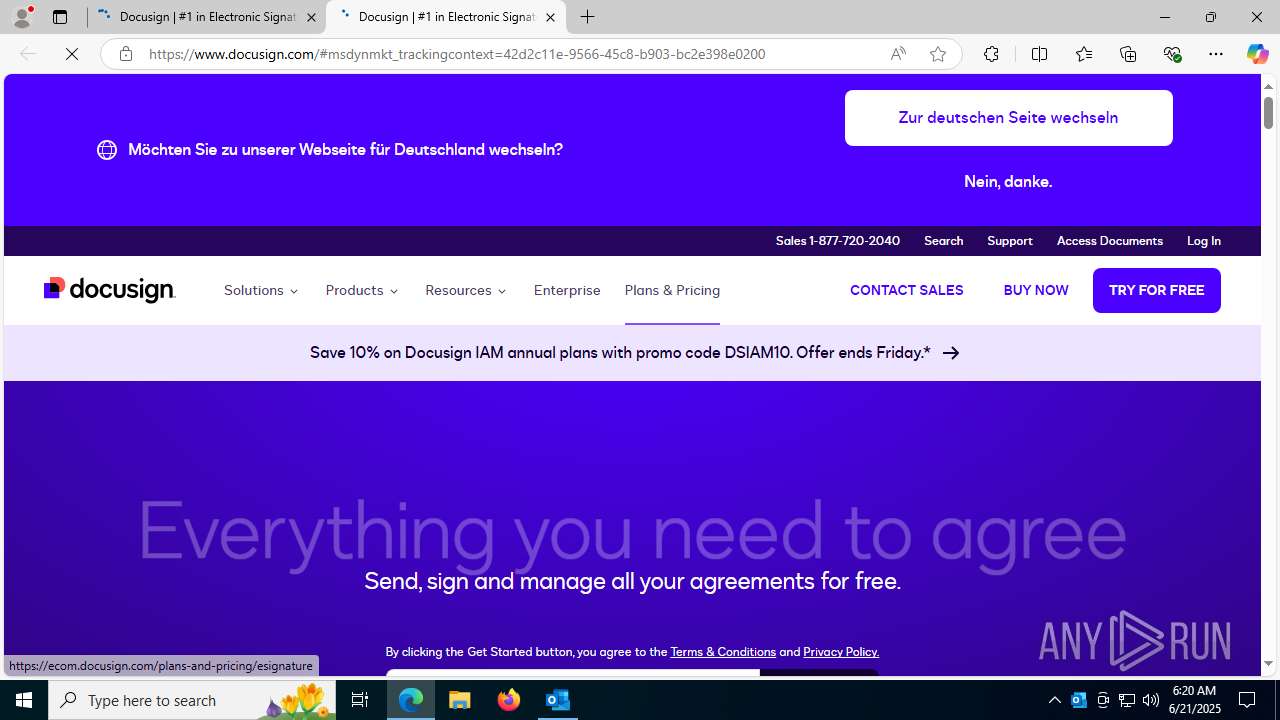Click the page vertical scrollbar thumb
Image resolution: width=1280 pixels, height=720 pixels.
pyautogui.click(x=1268, y=113)
